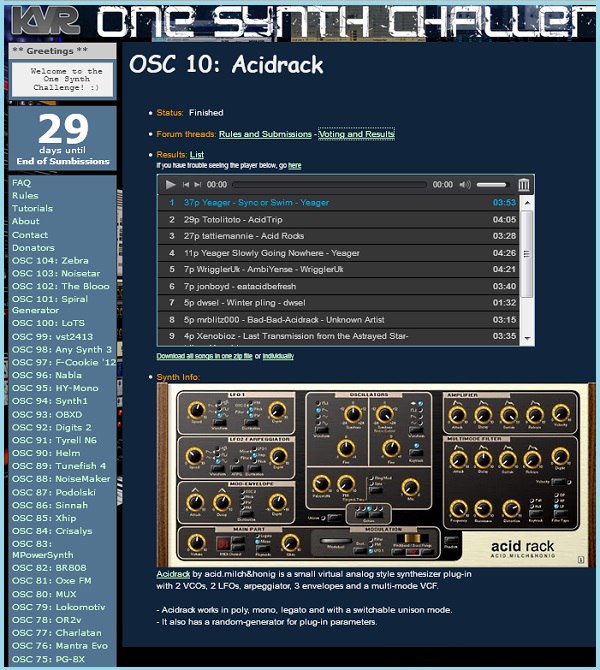Open the Acidrack synth link in description

[x=173, y=574]
